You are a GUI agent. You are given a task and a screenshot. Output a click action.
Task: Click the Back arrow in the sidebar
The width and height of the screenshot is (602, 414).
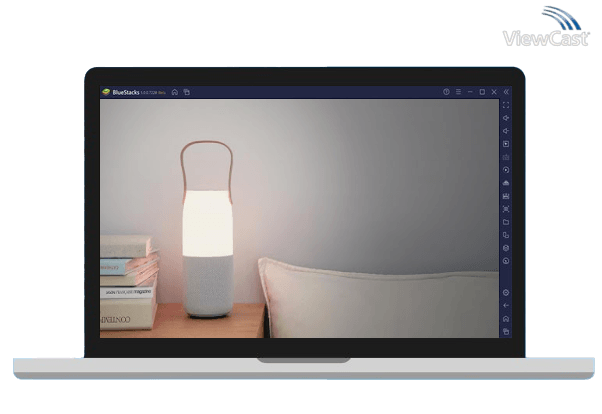point(506,306)
